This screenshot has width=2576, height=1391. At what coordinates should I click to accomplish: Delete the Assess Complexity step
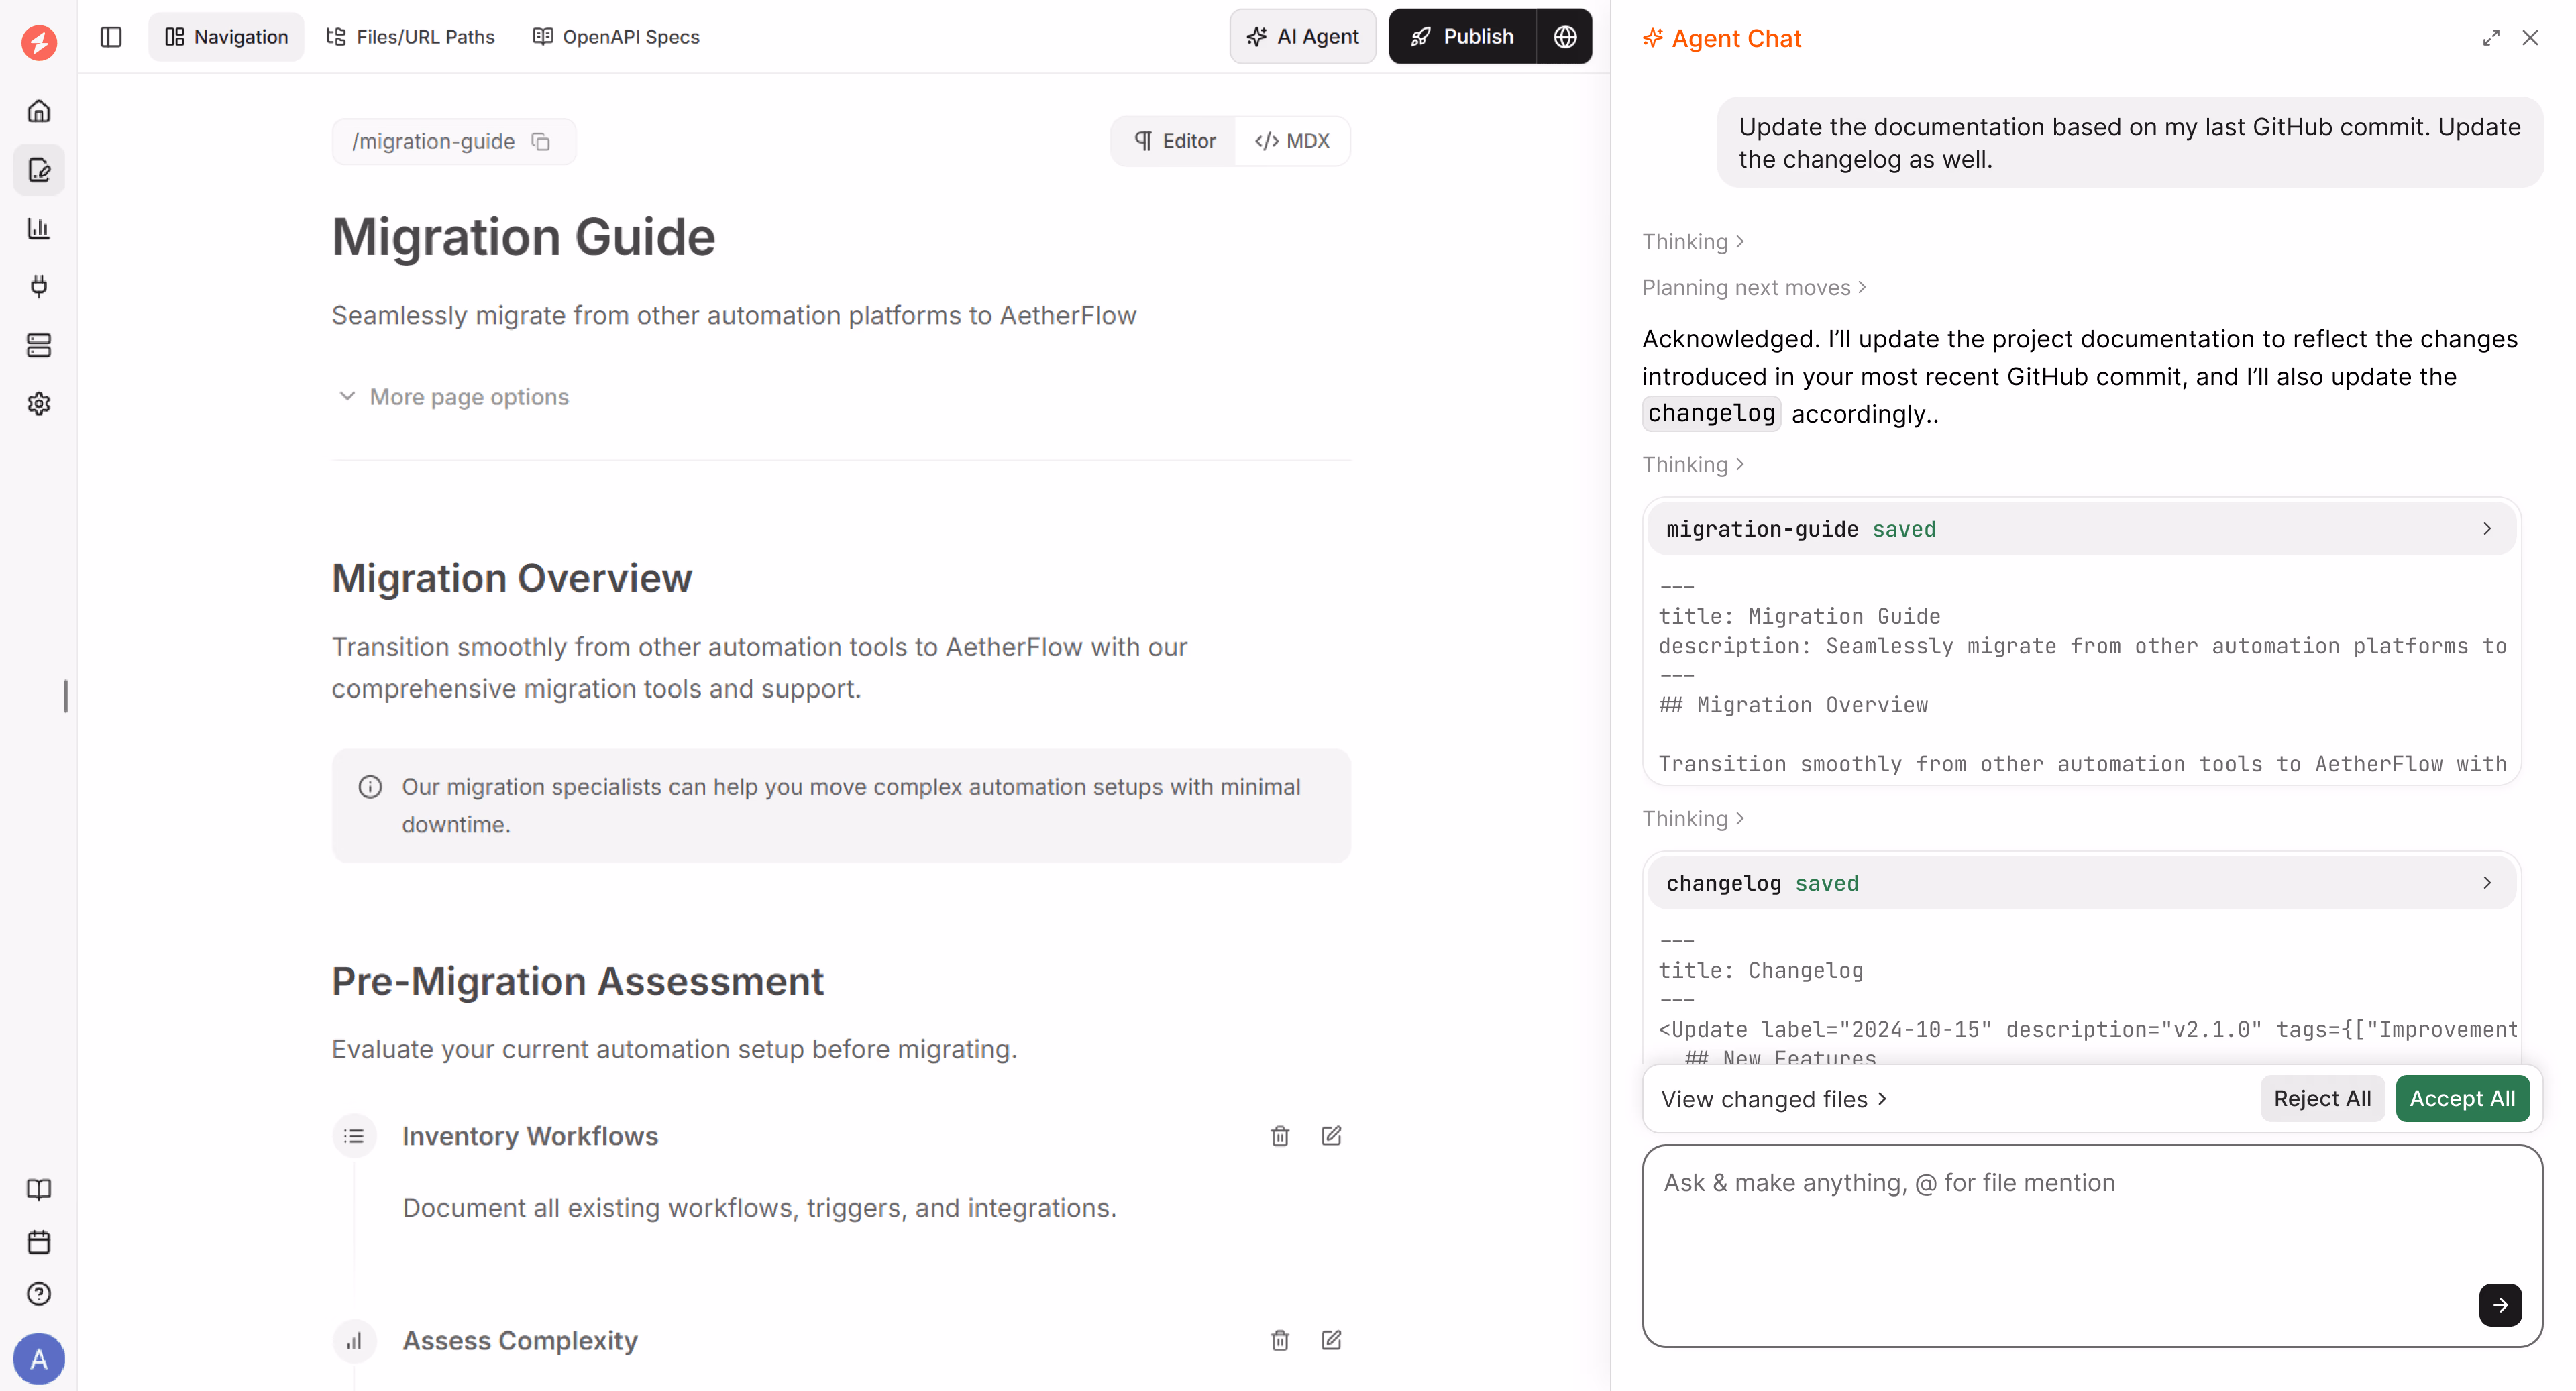(x=1280, y=1340)
